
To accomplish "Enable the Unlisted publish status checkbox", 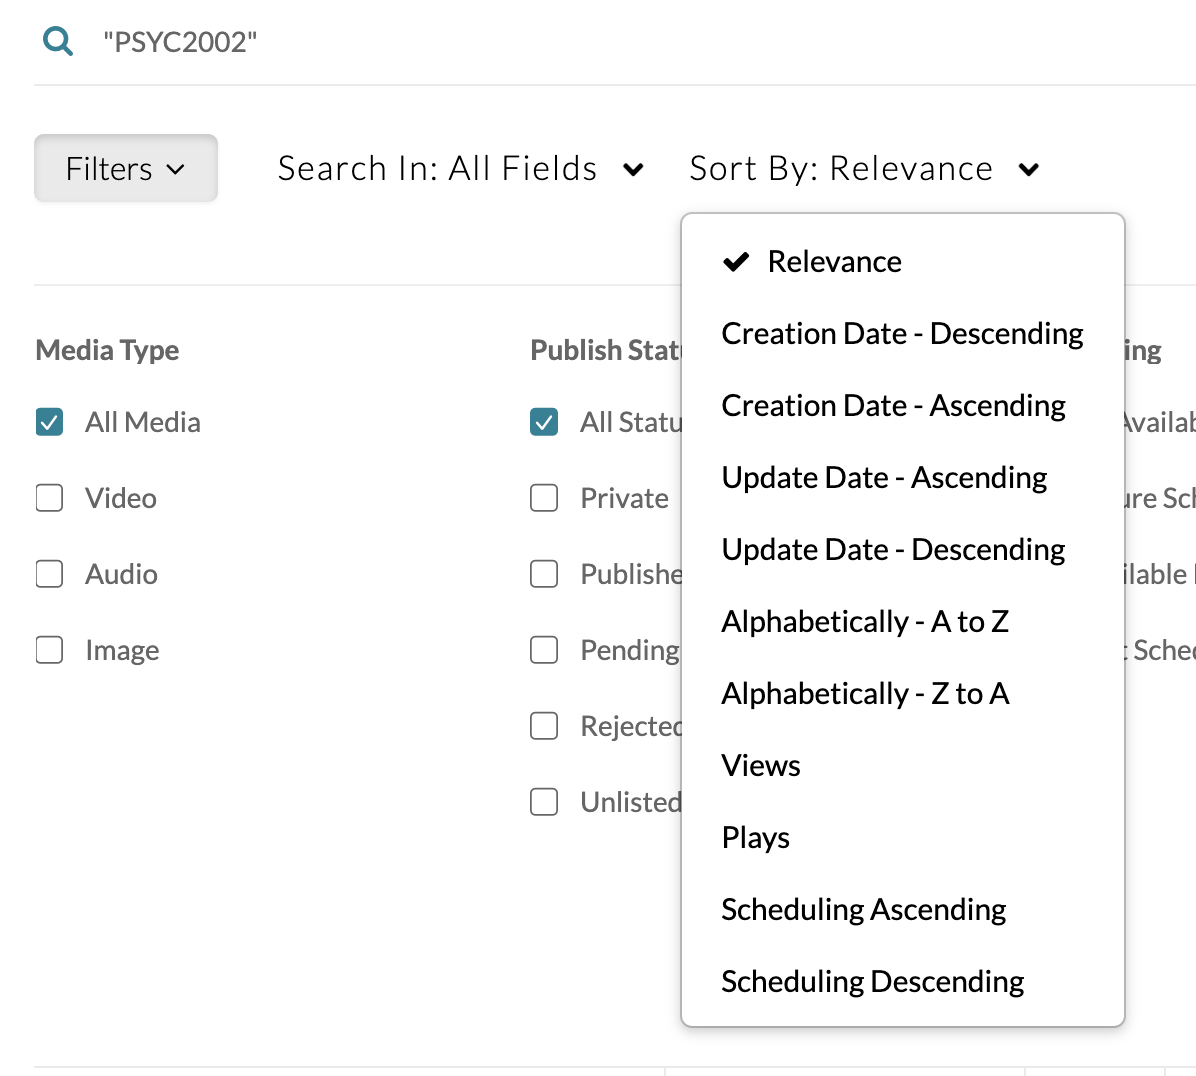I will pyautogui.click(x=544, y=802).
